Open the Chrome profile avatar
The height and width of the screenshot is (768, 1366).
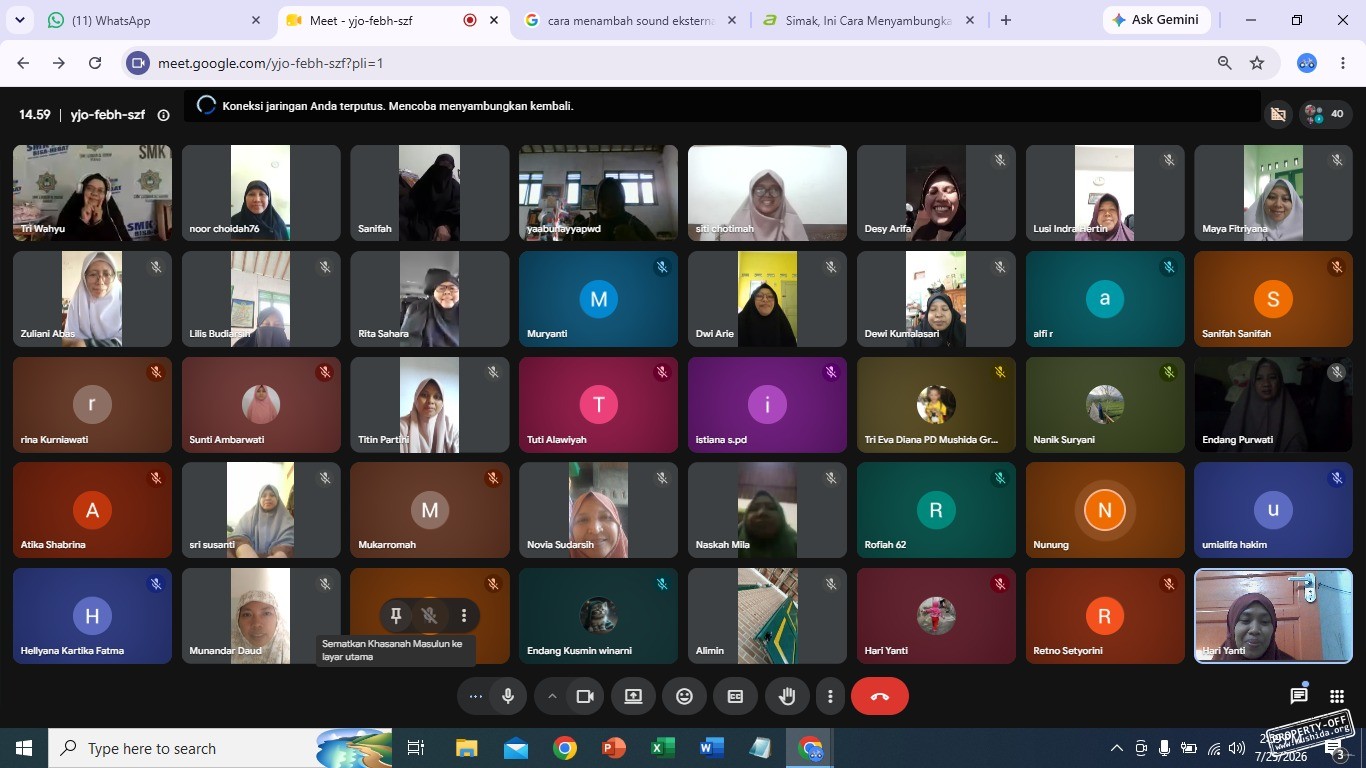click(x=1307, y=63)
